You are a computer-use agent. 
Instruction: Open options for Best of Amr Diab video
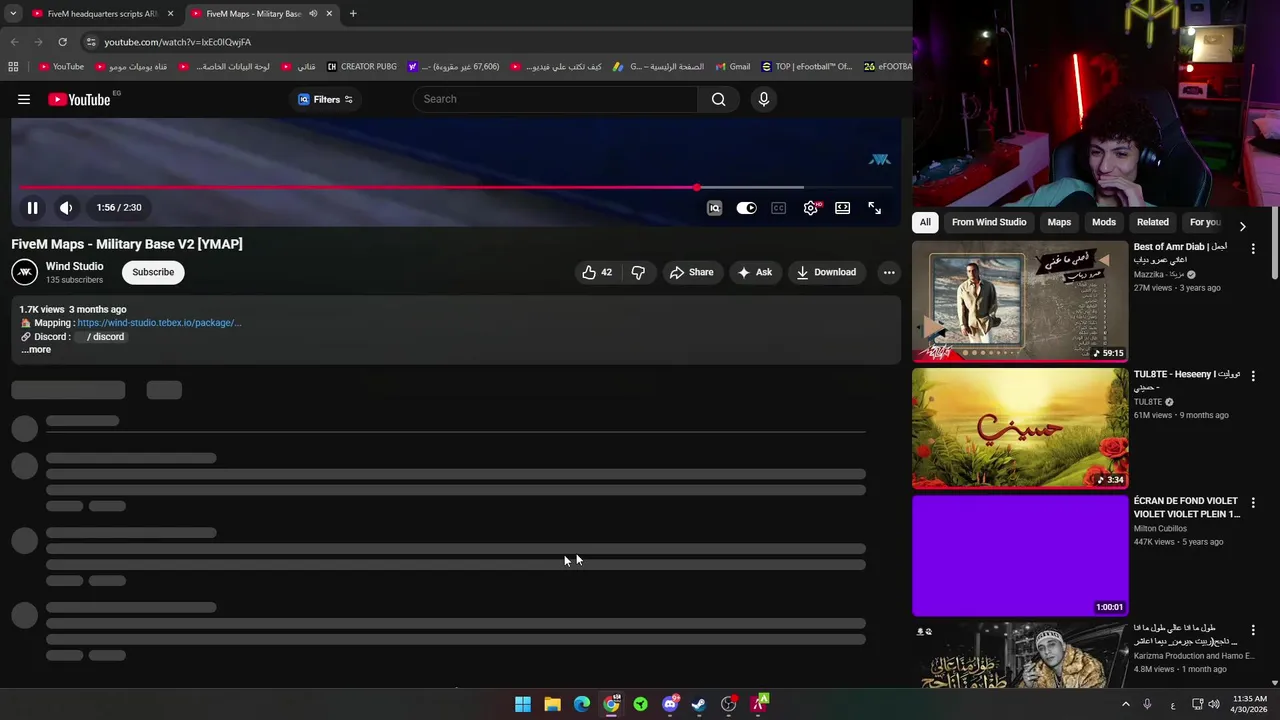point(1253,249)
